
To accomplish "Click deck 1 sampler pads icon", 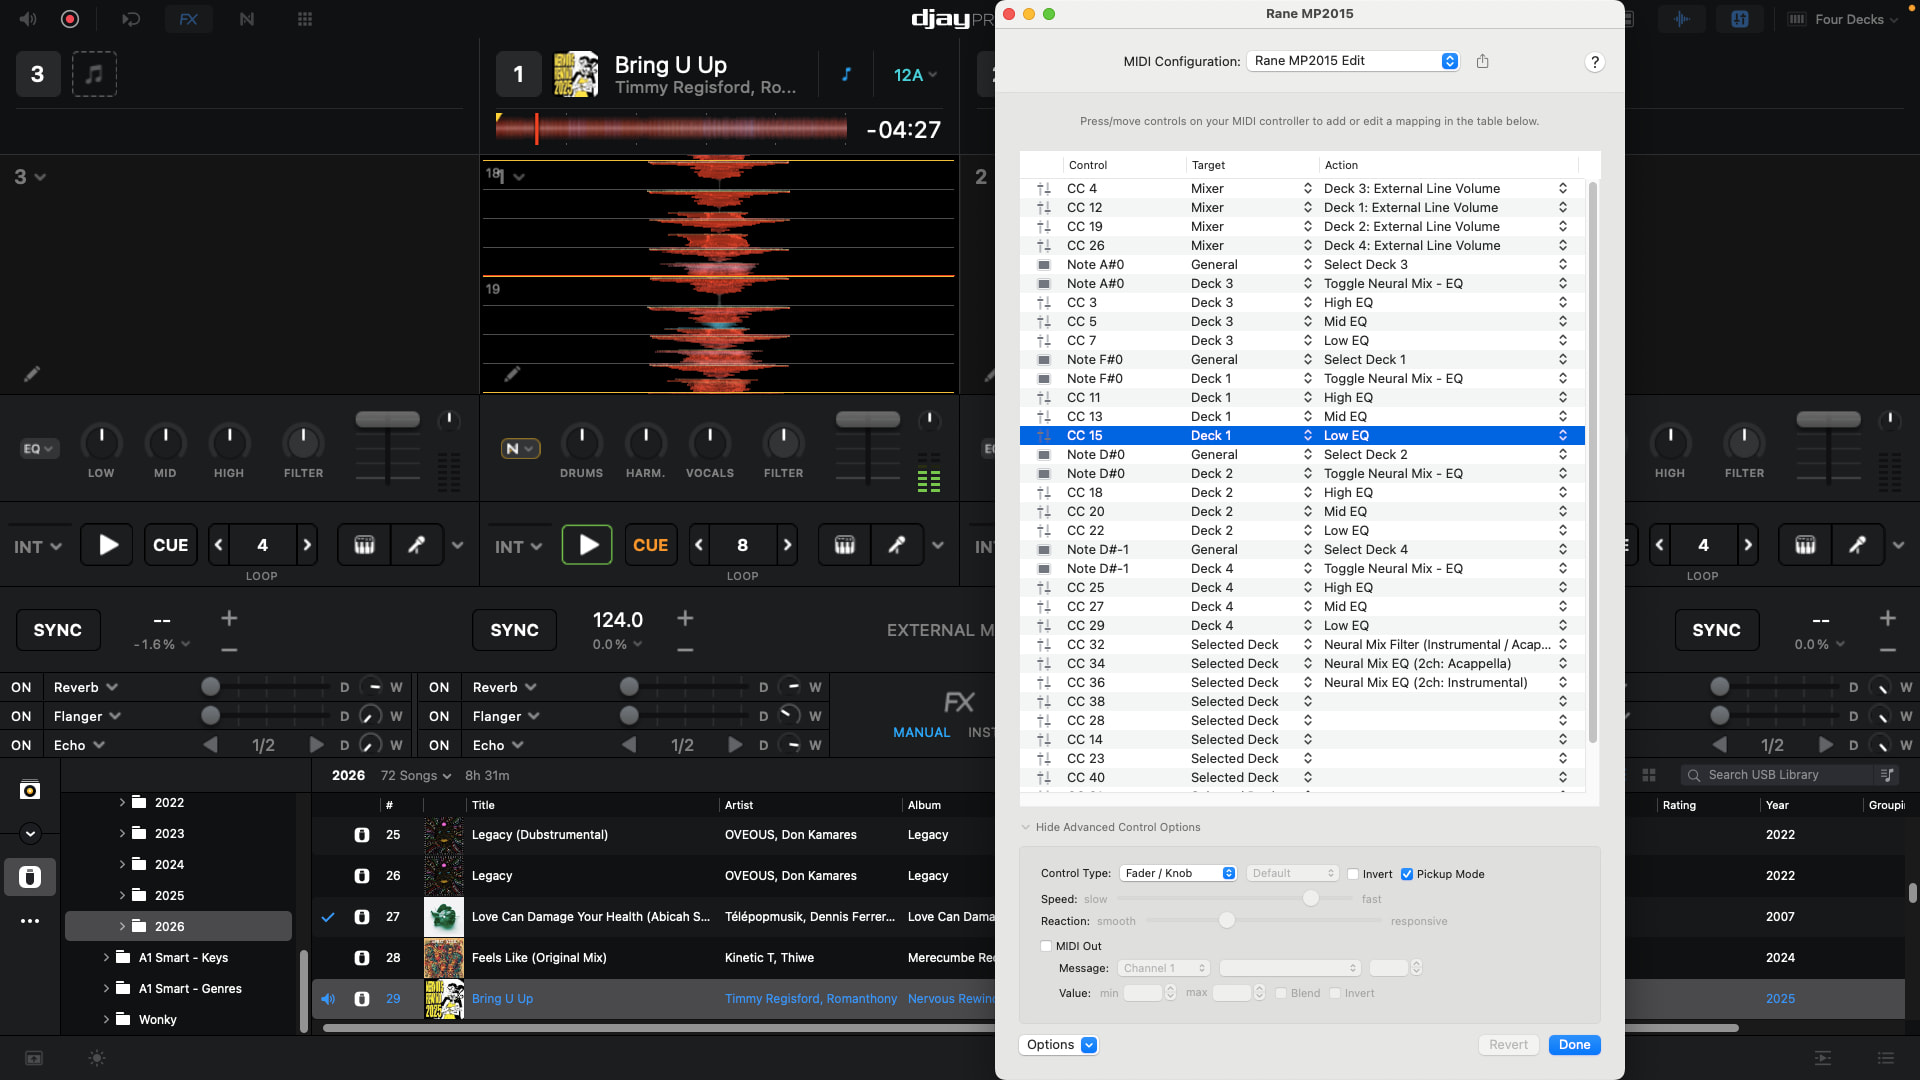I will click(844, 545).
